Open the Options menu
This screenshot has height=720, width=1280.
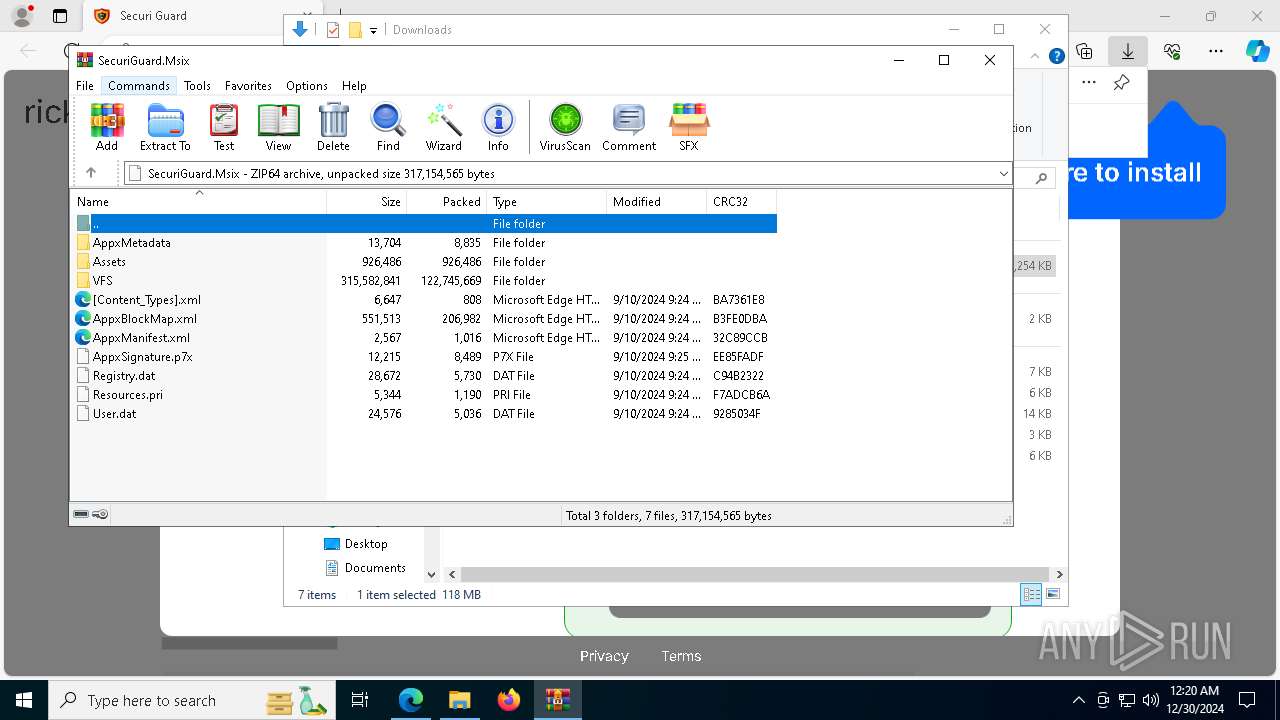307,86
